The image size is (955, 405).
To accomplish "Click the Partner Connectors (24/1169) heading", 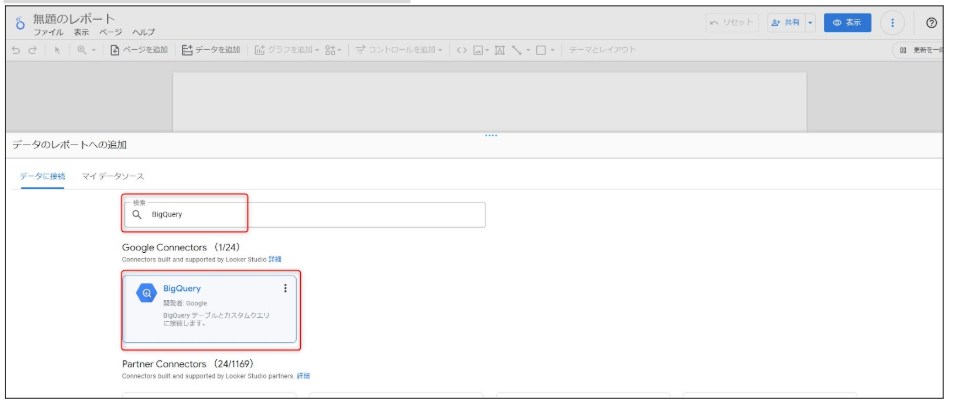I will (188, 364).
